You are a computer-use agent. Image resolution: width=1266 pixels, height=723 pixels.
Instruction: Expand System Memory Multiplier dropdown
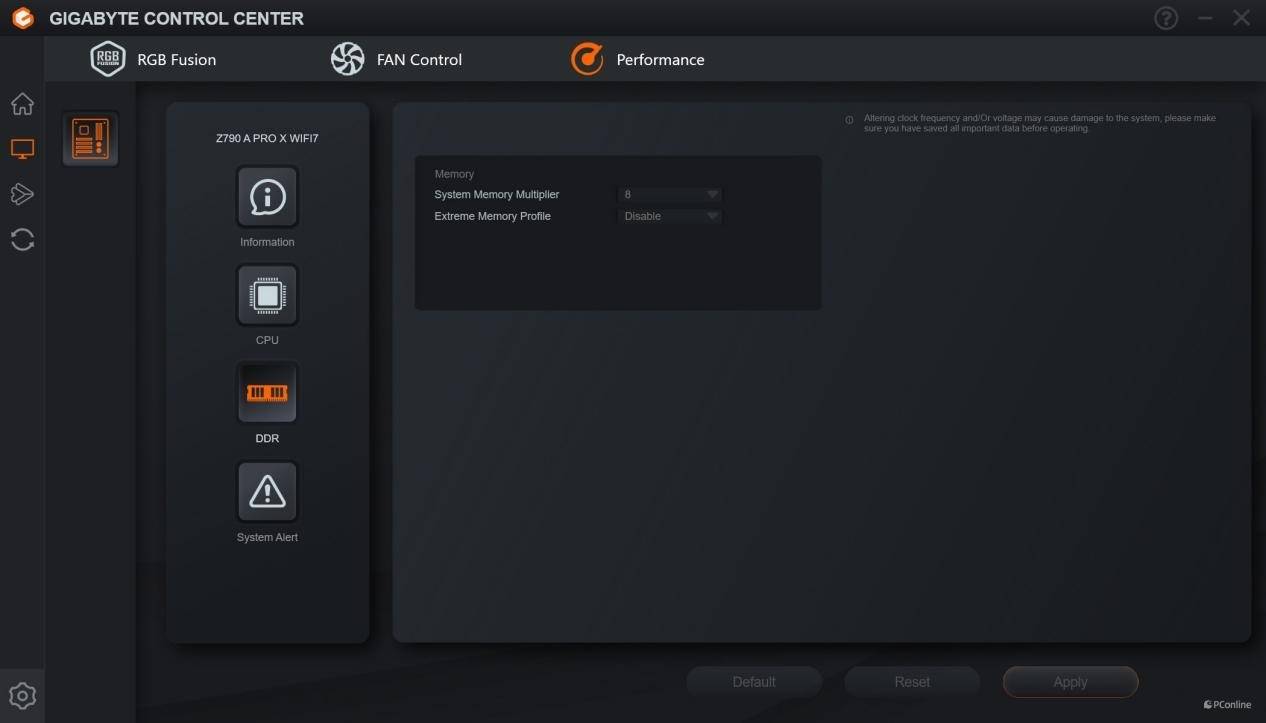tap(670, 195)
